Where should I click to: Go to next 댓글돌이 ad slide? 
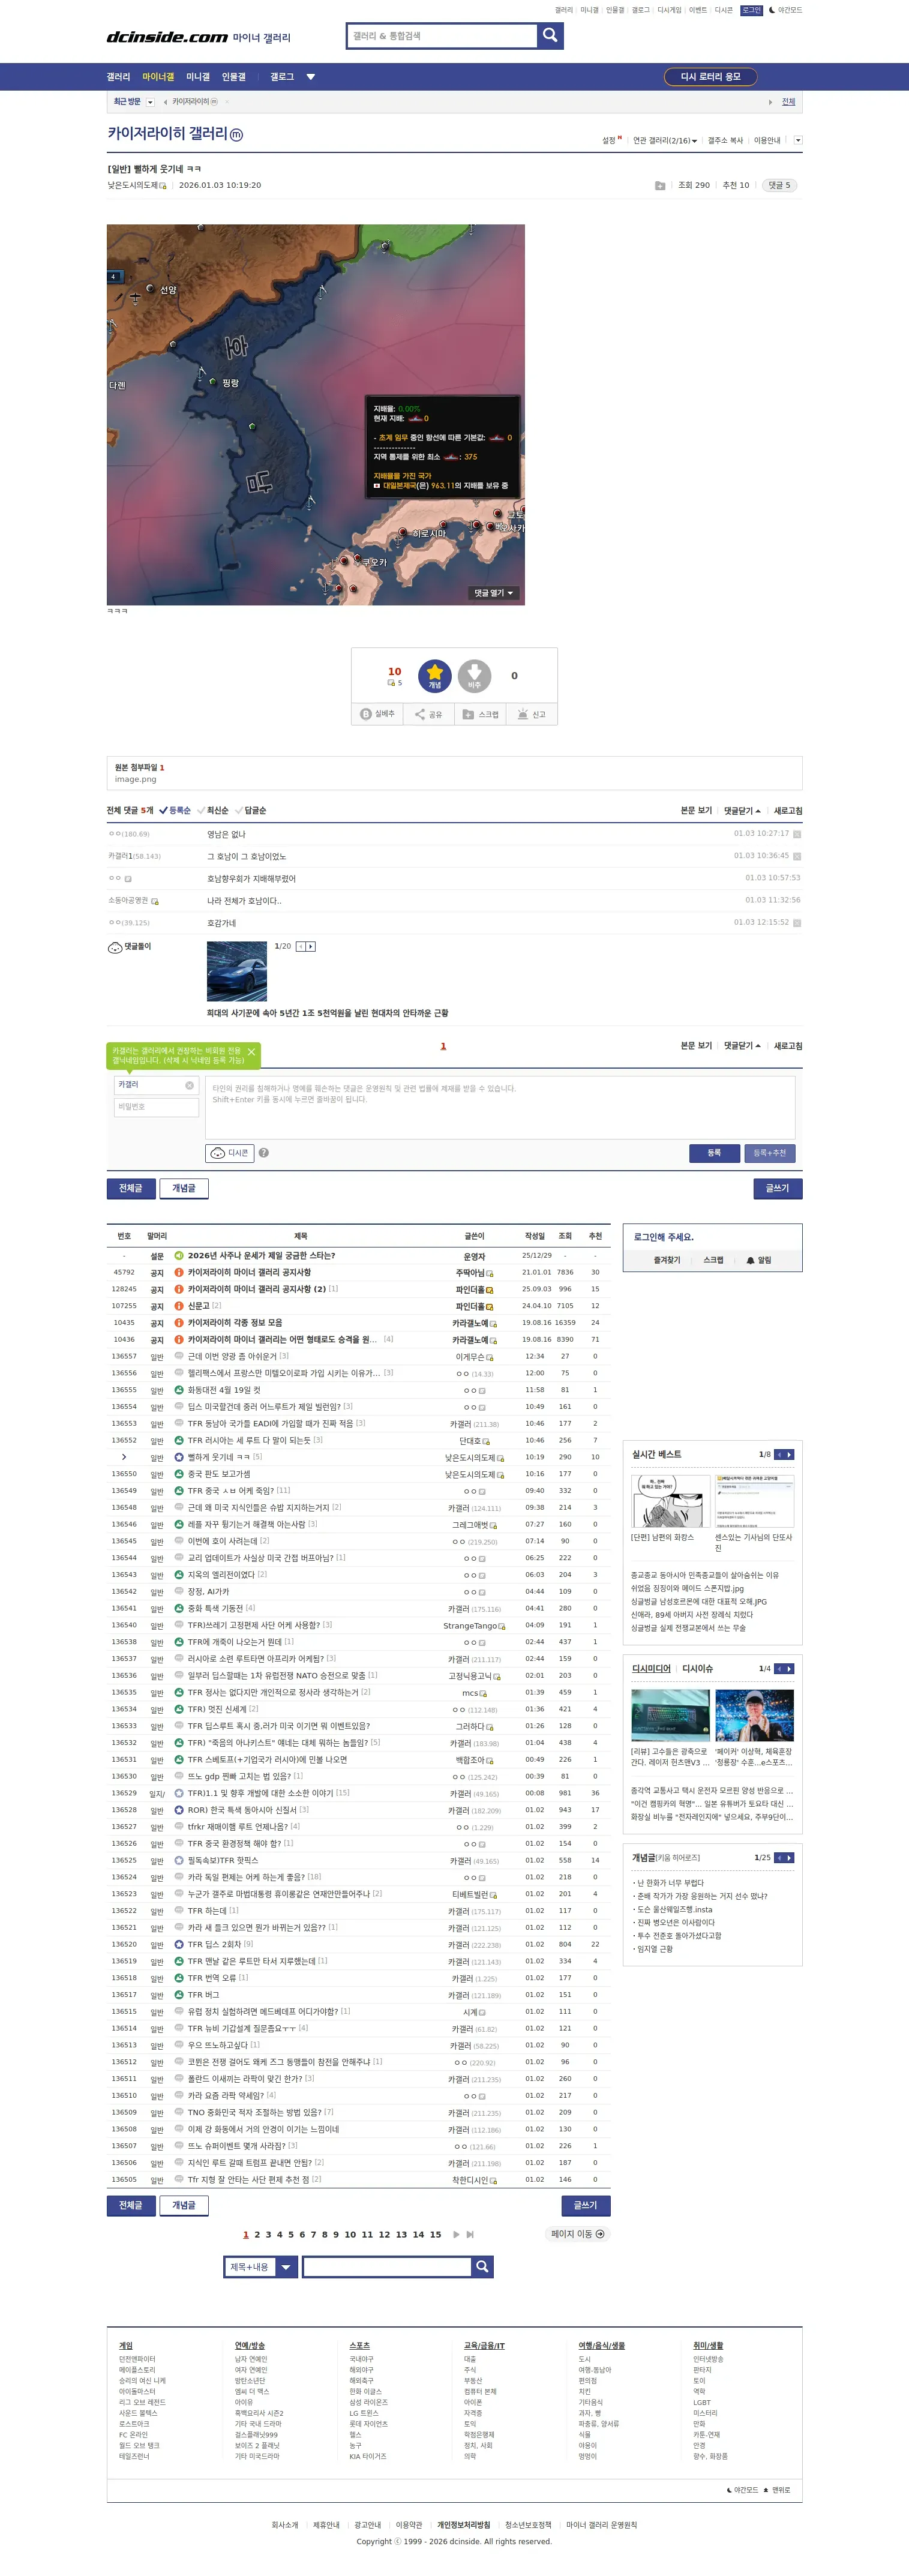click(311, 946)
